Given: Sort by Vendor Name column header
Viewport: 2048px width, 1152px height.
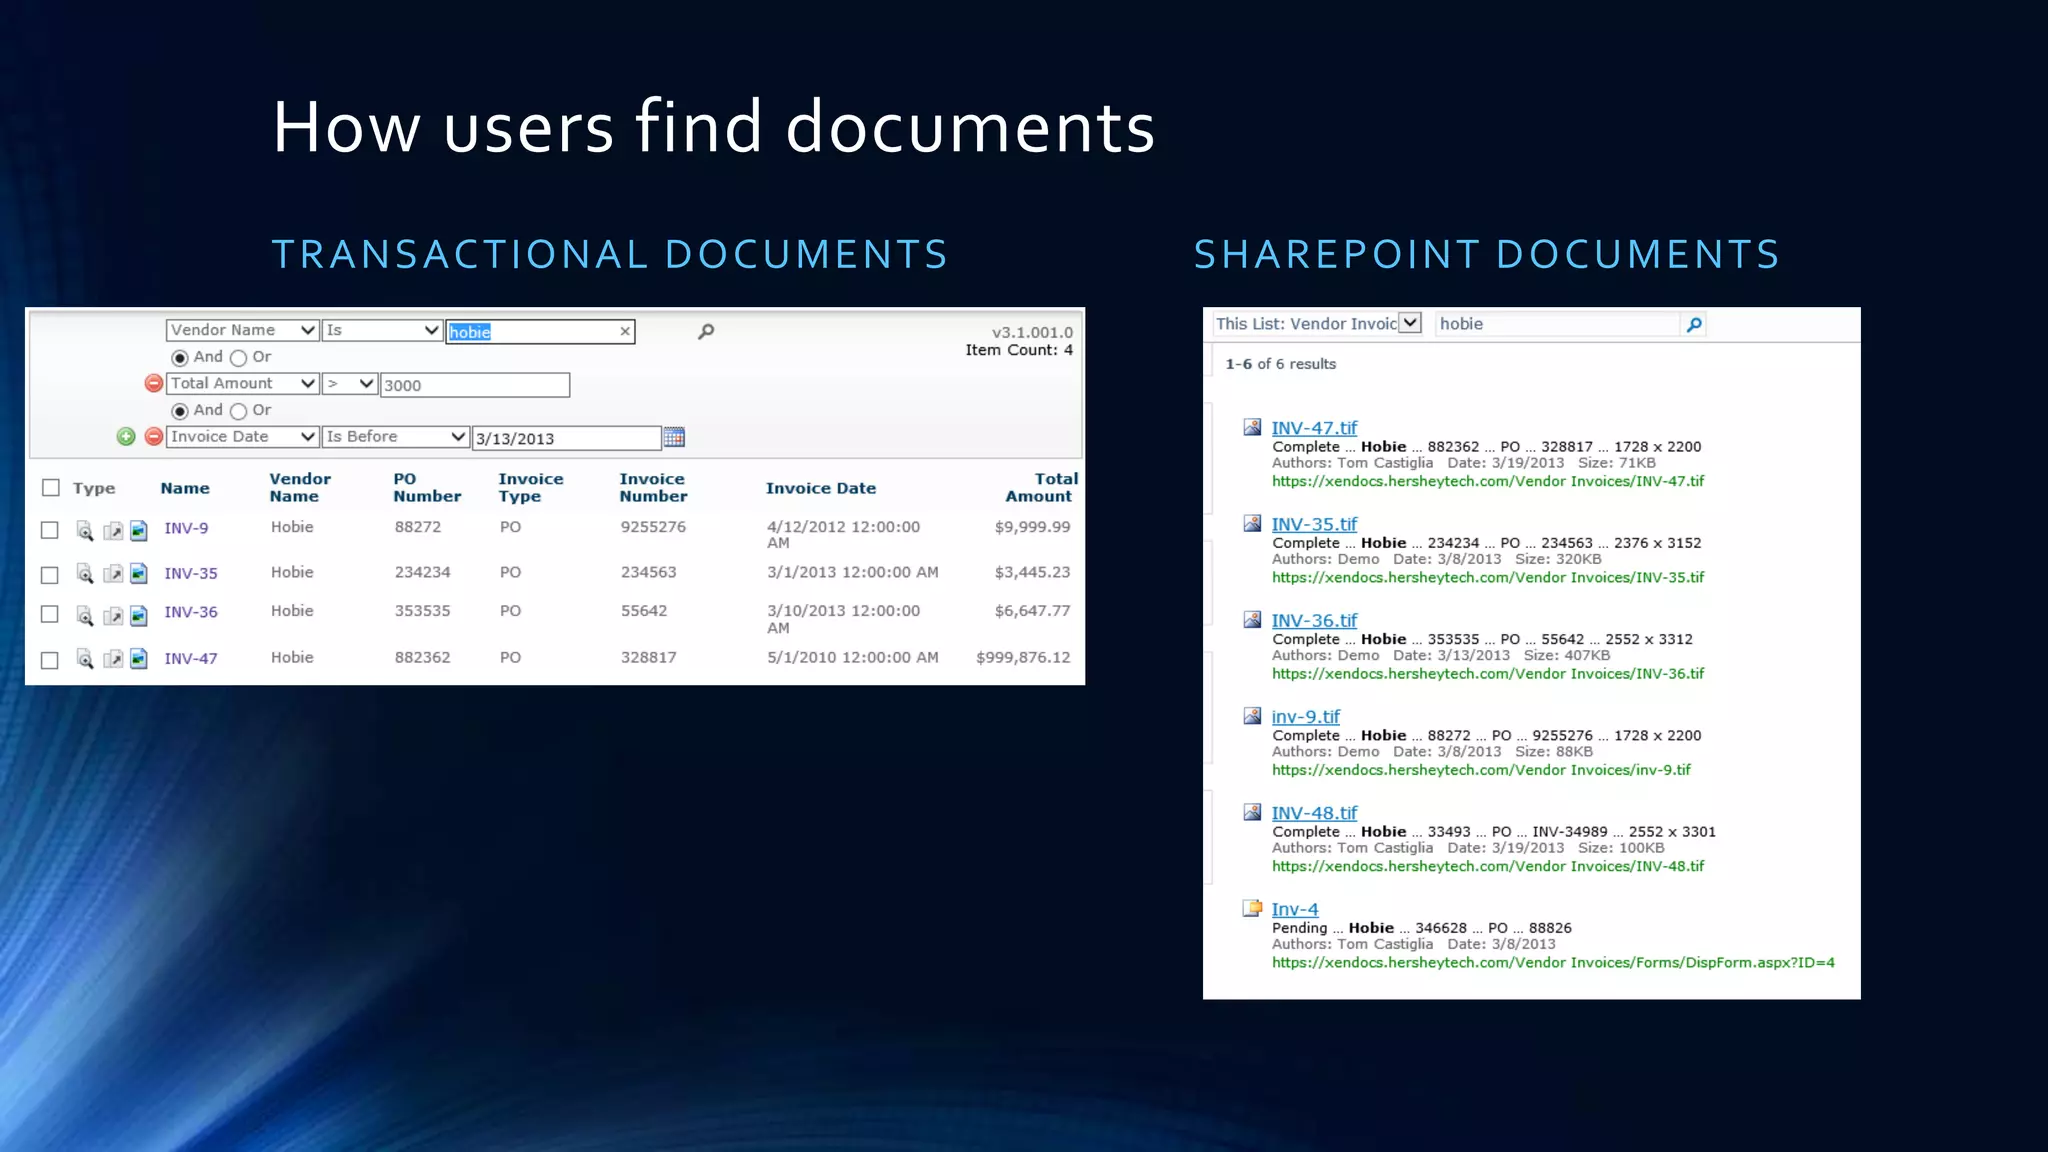Looking at the screenshot, I should (x=300, y=487).
